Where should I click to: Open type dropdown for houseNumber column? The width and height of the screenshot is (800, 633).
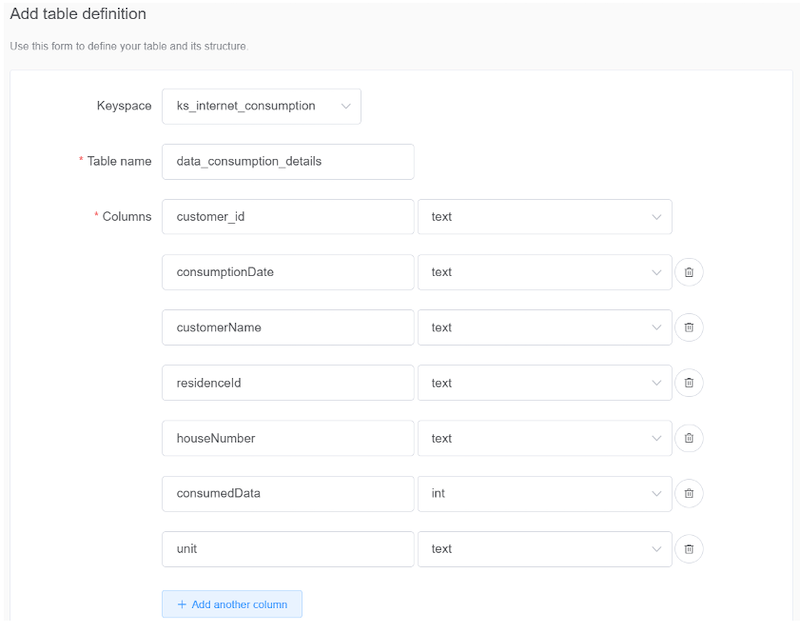544,438
